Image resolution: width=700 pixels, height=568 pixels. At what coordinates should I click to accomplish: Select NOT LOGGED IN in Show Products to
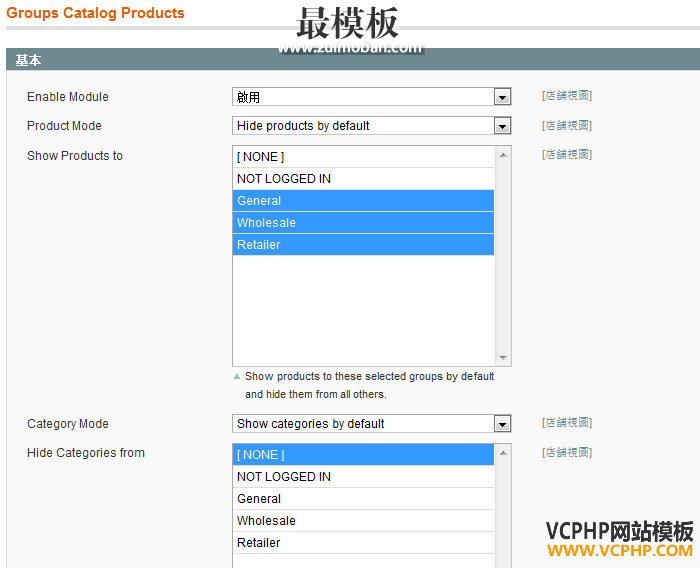[x=363, y=179]
